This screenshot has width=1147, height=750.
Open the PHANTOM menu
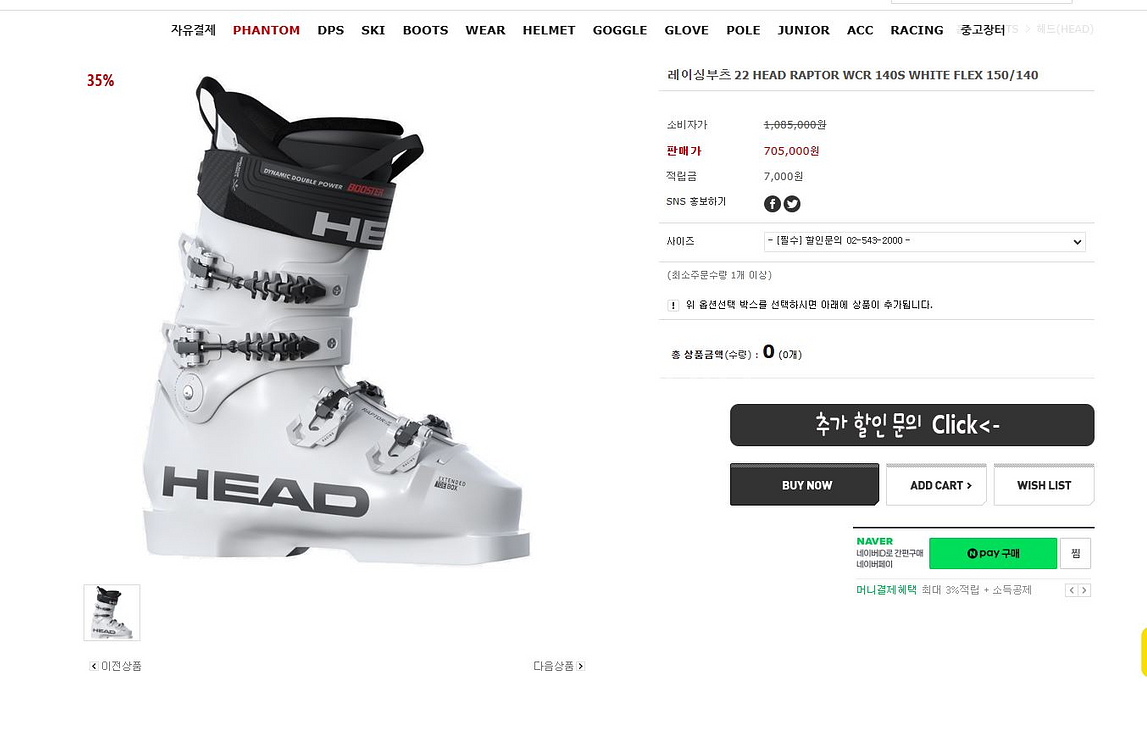coord(266,31)
